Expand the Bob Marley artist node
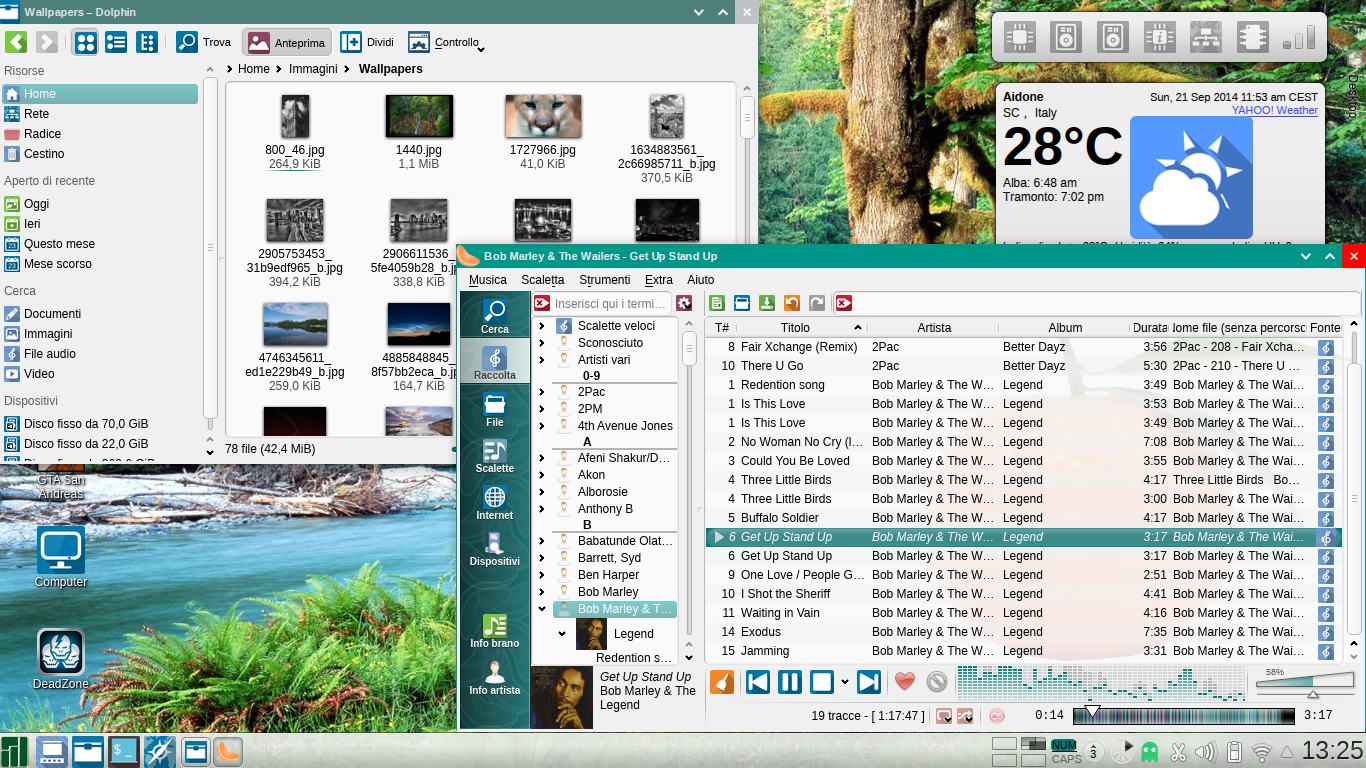1366x768 pixels. (542, 592)
